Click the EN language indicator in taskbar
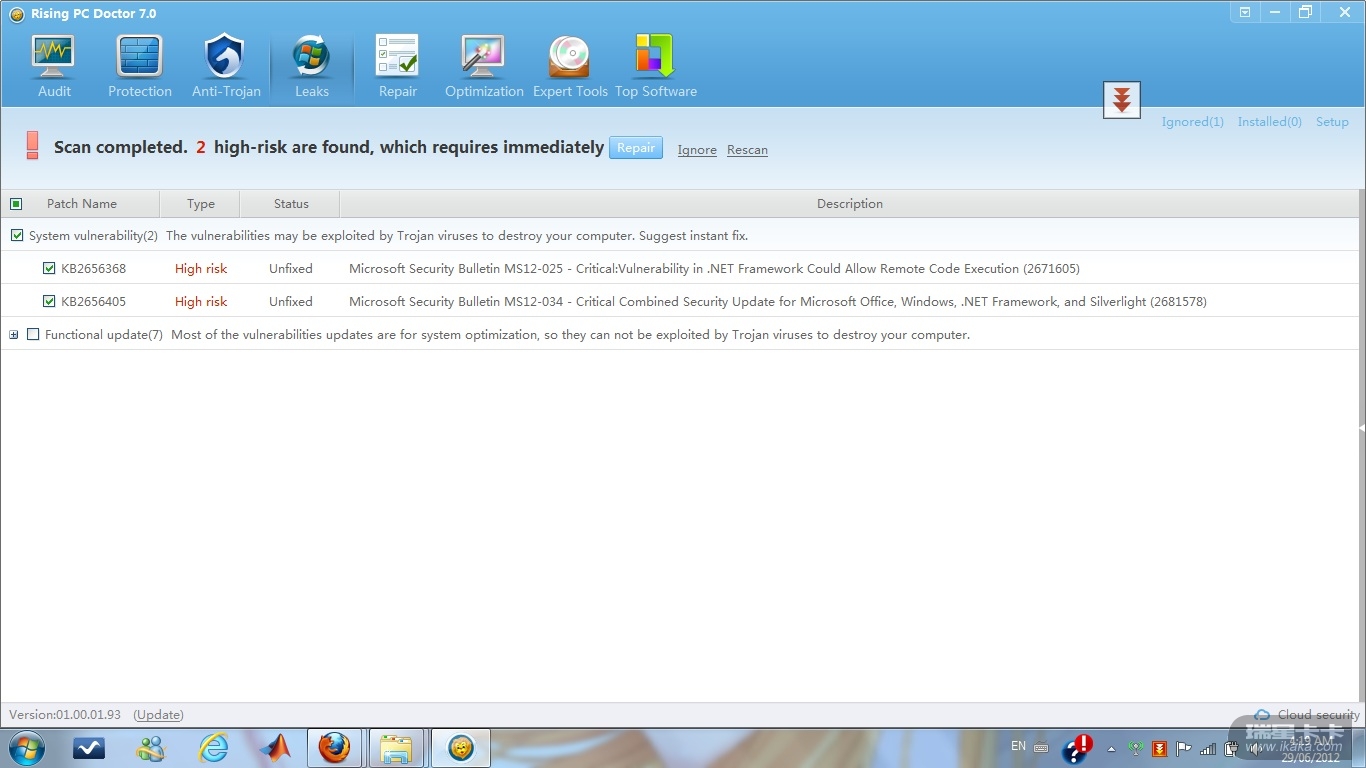The width and height of the screenshot is (1366, 768). [1018, 746]
